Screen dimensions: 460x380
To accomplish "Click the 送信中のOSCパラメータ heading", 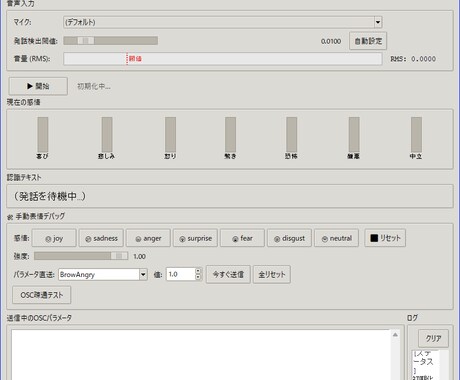I will tap(39, 318).
